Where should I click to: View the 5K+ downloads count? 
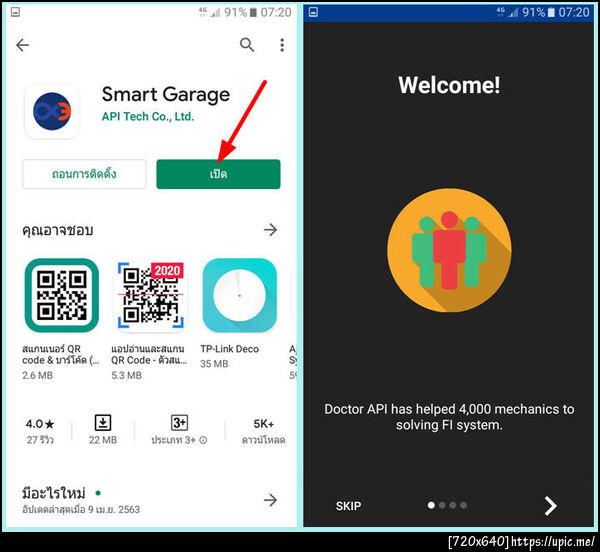[x=264, y=424]
